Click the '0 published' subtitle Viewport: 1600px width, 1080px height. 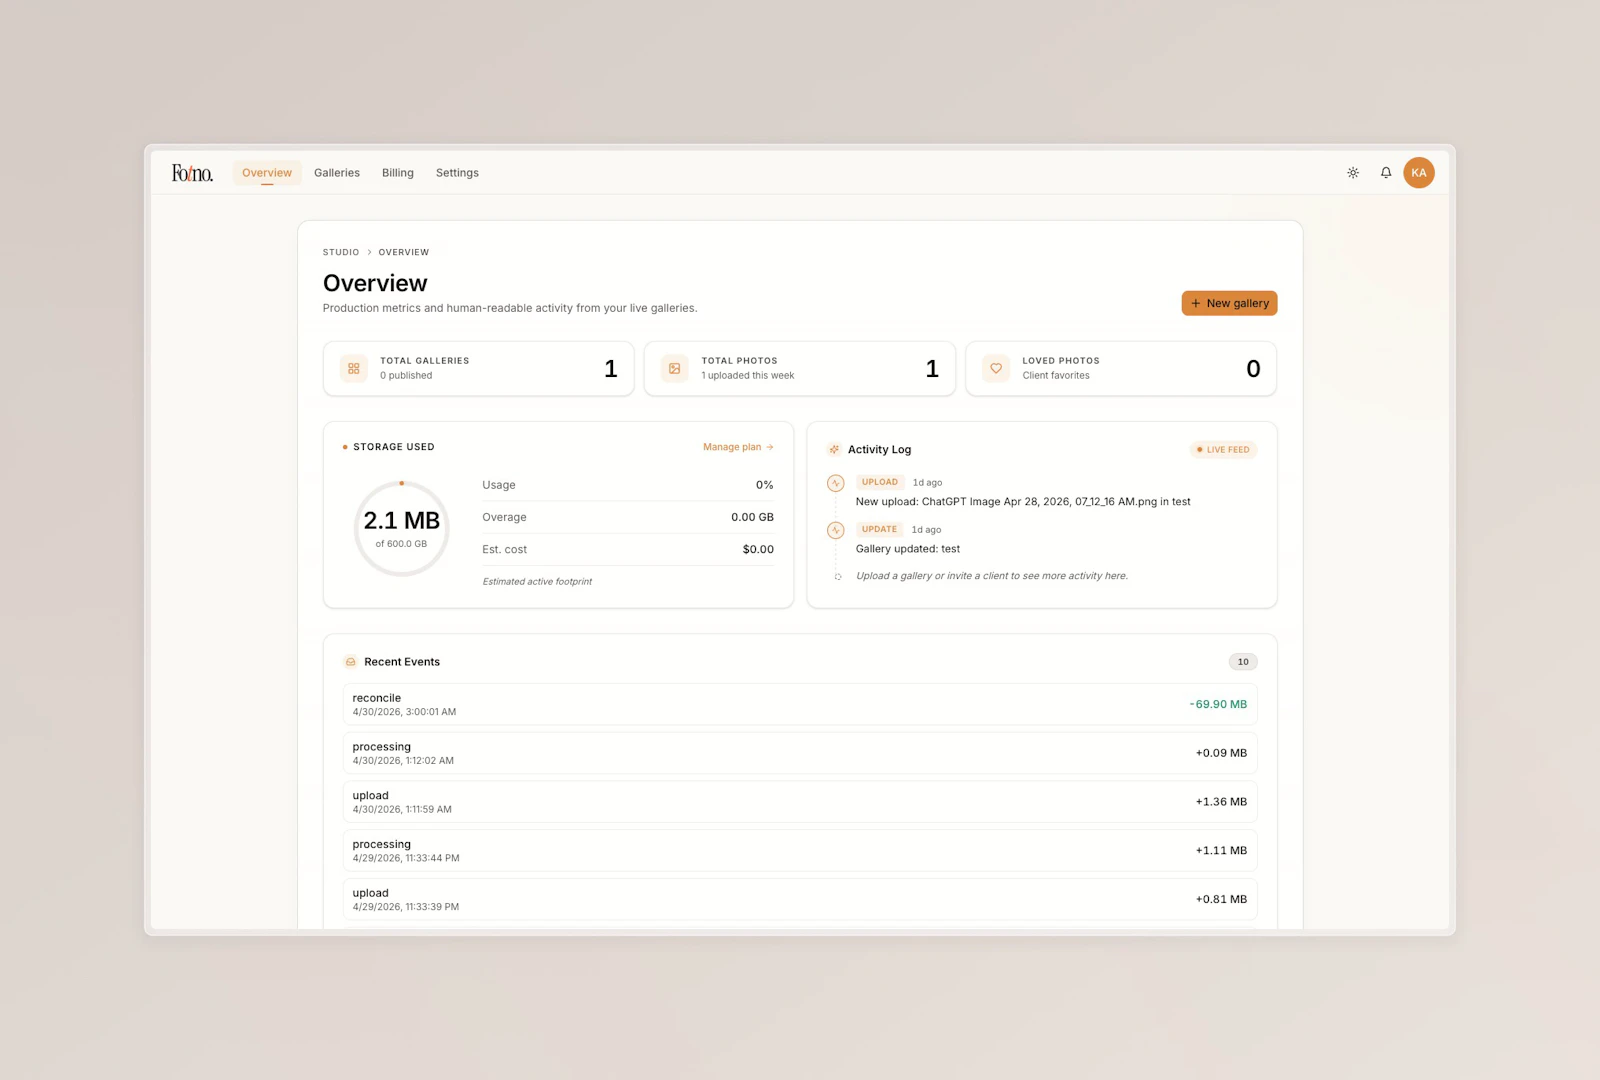(406, 376)
